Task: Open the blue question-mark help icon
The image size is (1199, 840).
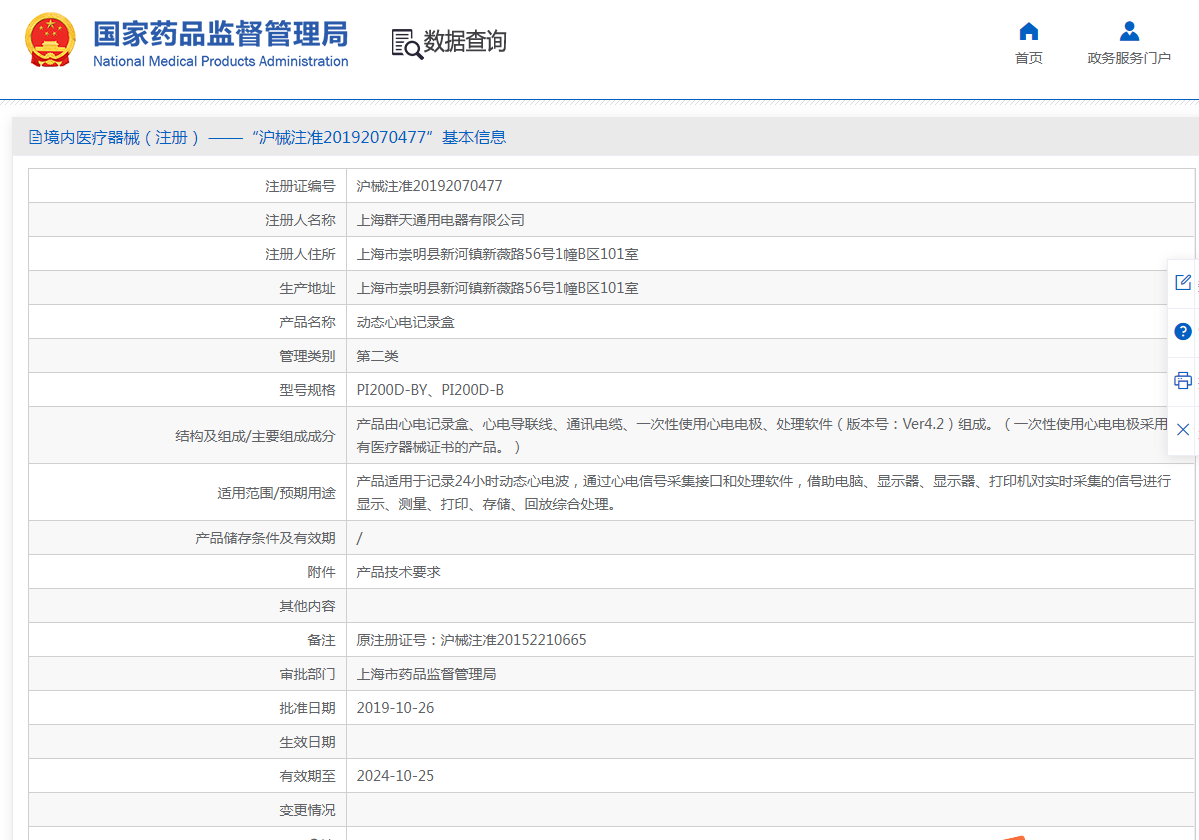Action: click(x=1183, y=332)
